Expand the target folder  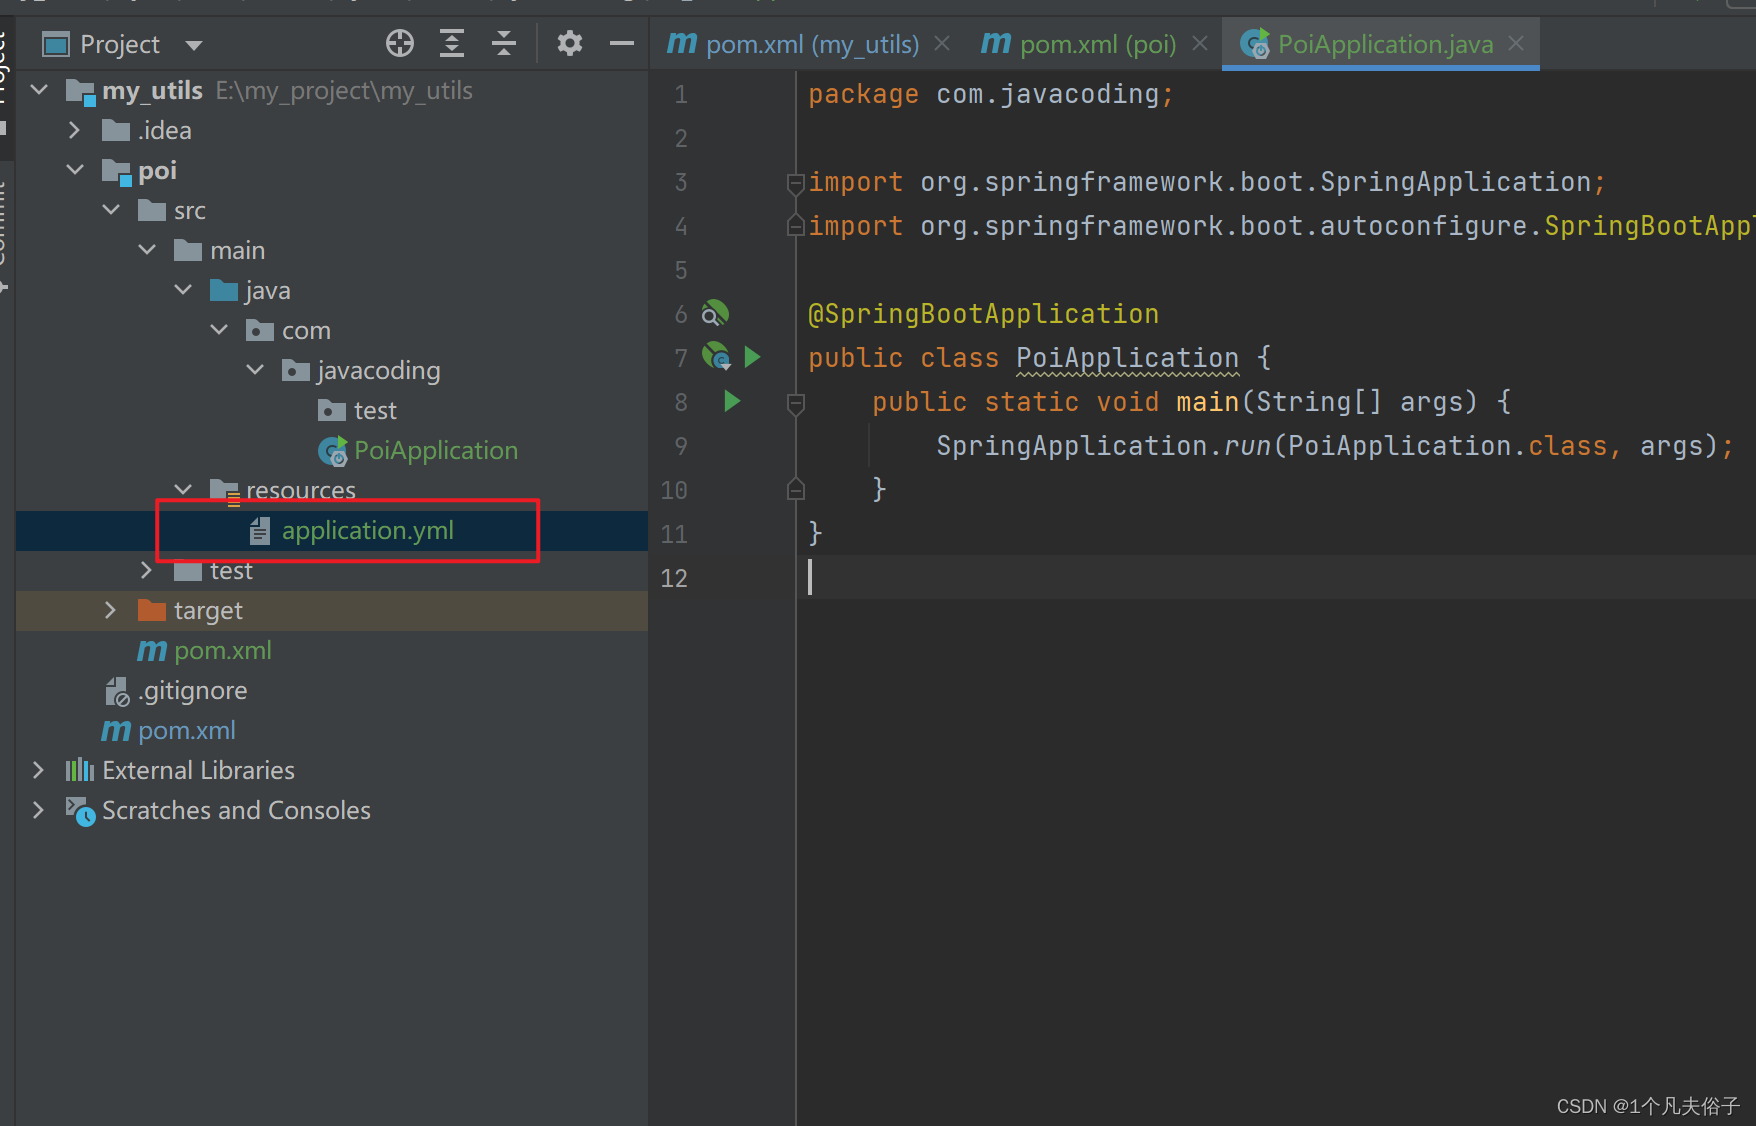(x=111, y=610)
